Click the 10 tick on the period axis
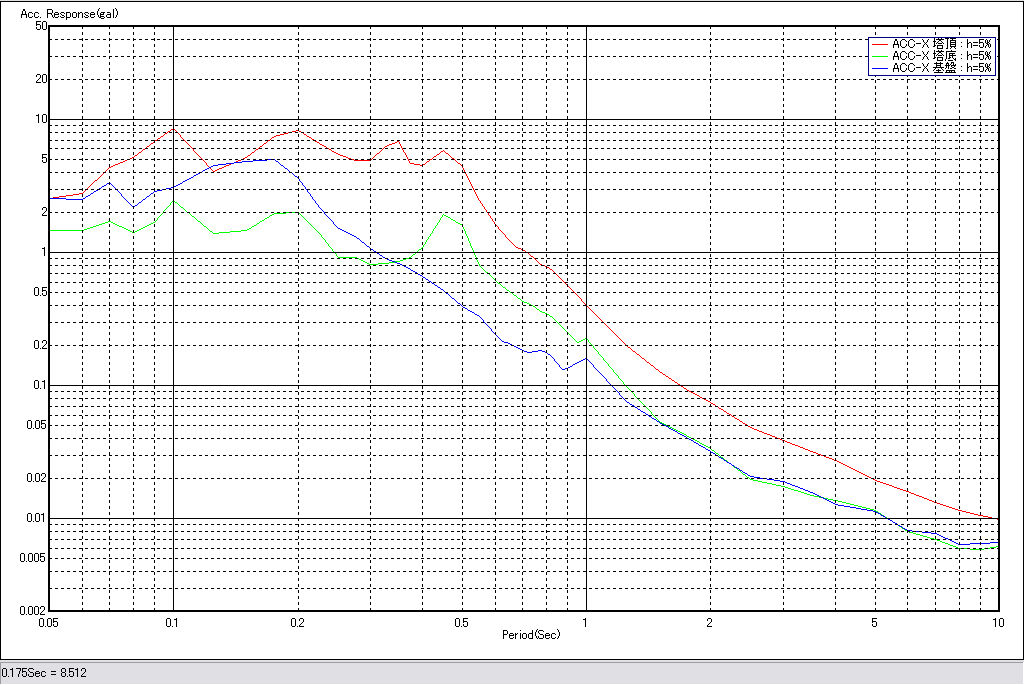The height and width of the screenshot is (685, 1024). click(997, 622)
